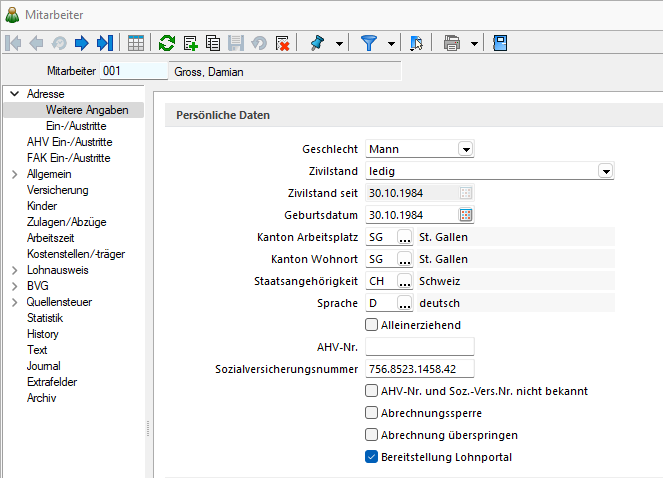663x478 pixels.
Task: Uncheck Bereitstellung Lohnportal
Action: pyautogui.click(x=372, y=457)
